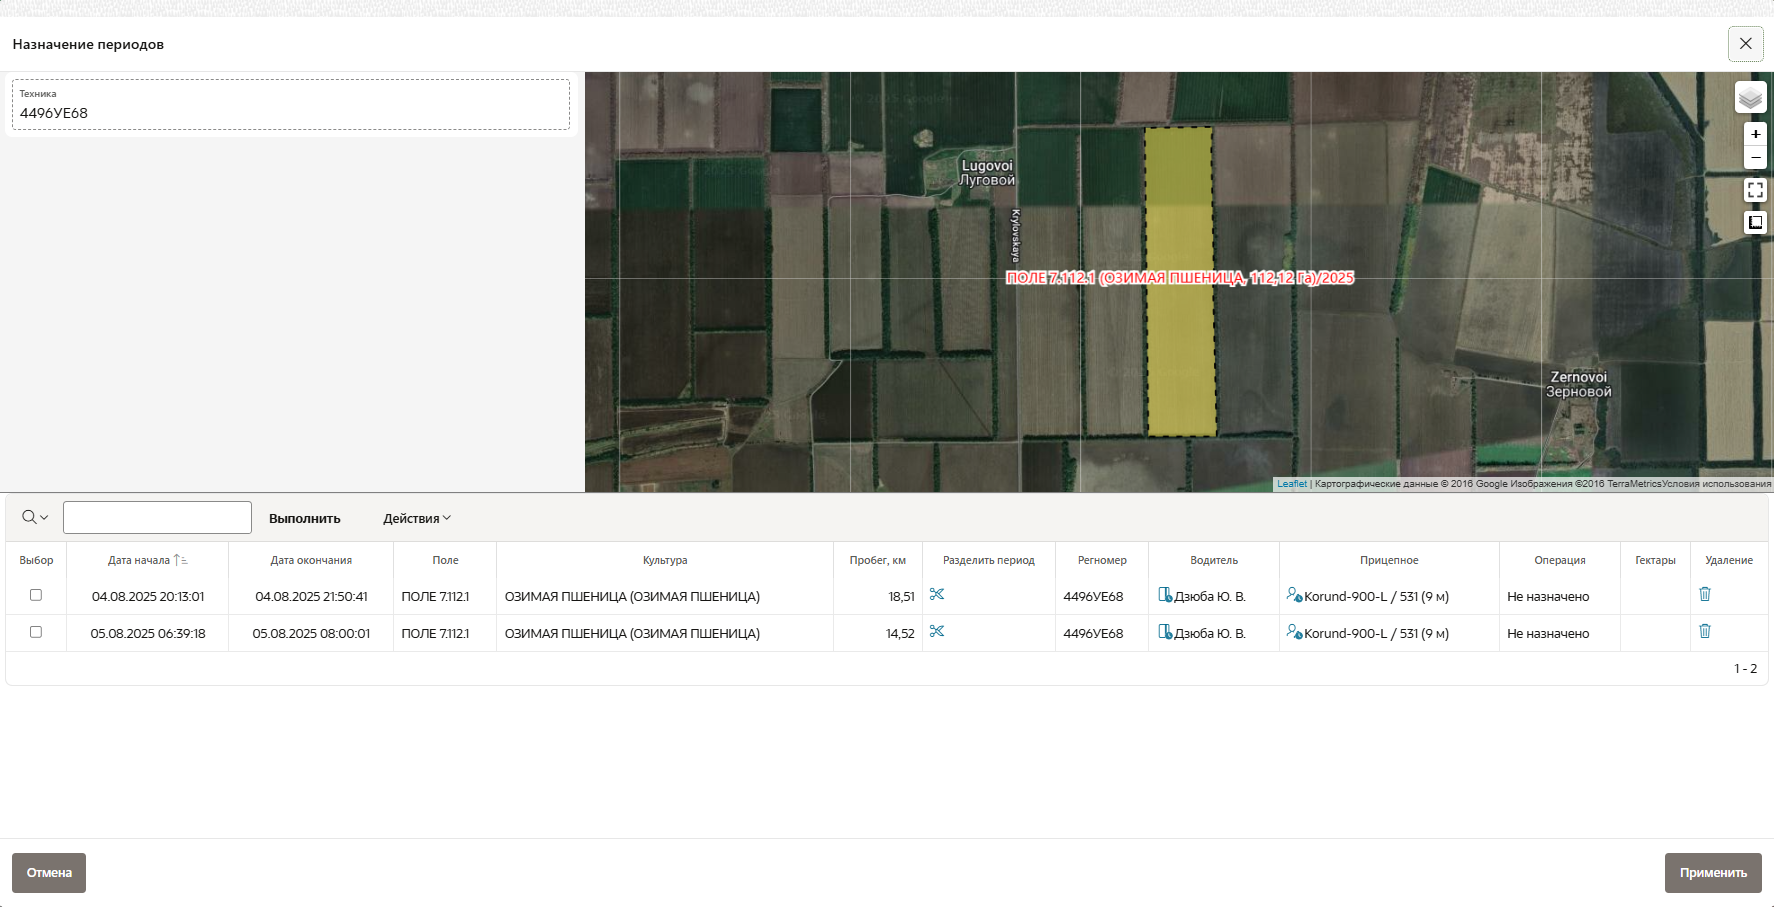Open the Действия actions dropdown

coord(417,518)
